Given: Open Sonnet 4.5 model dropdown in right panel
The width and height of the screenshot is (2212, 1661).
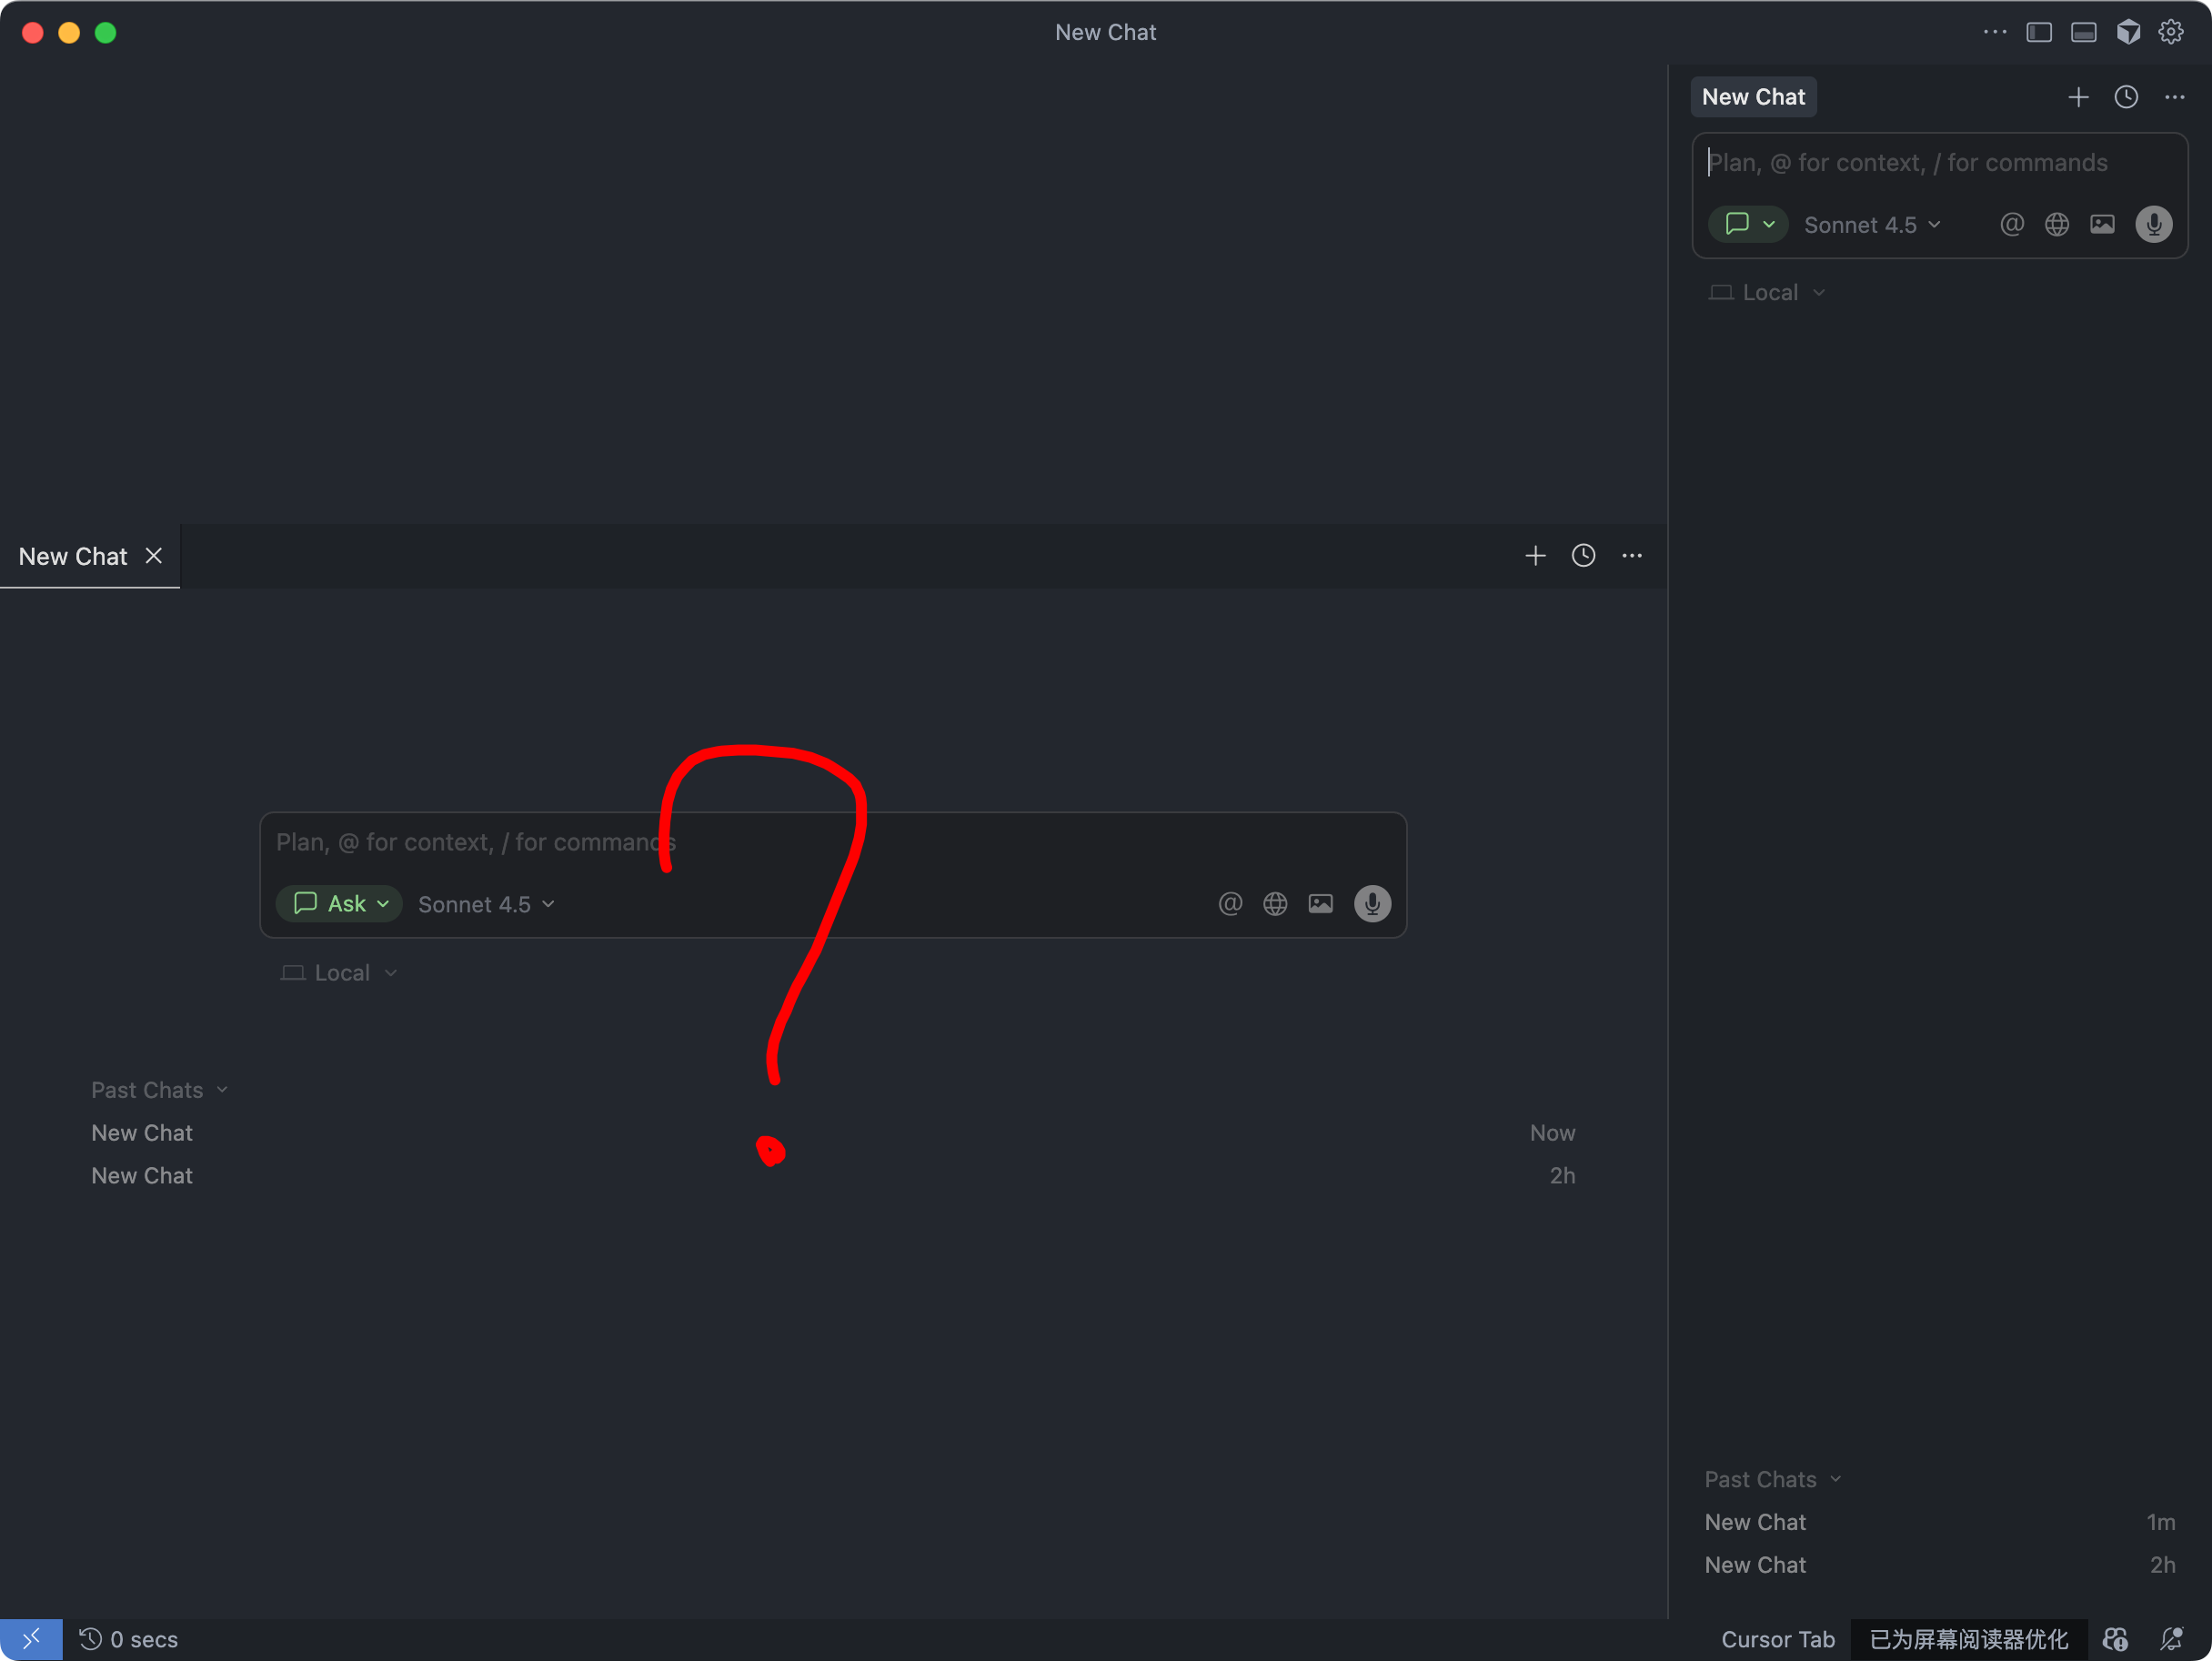Looking at the screenshot, I should (x=1871, y=225).
